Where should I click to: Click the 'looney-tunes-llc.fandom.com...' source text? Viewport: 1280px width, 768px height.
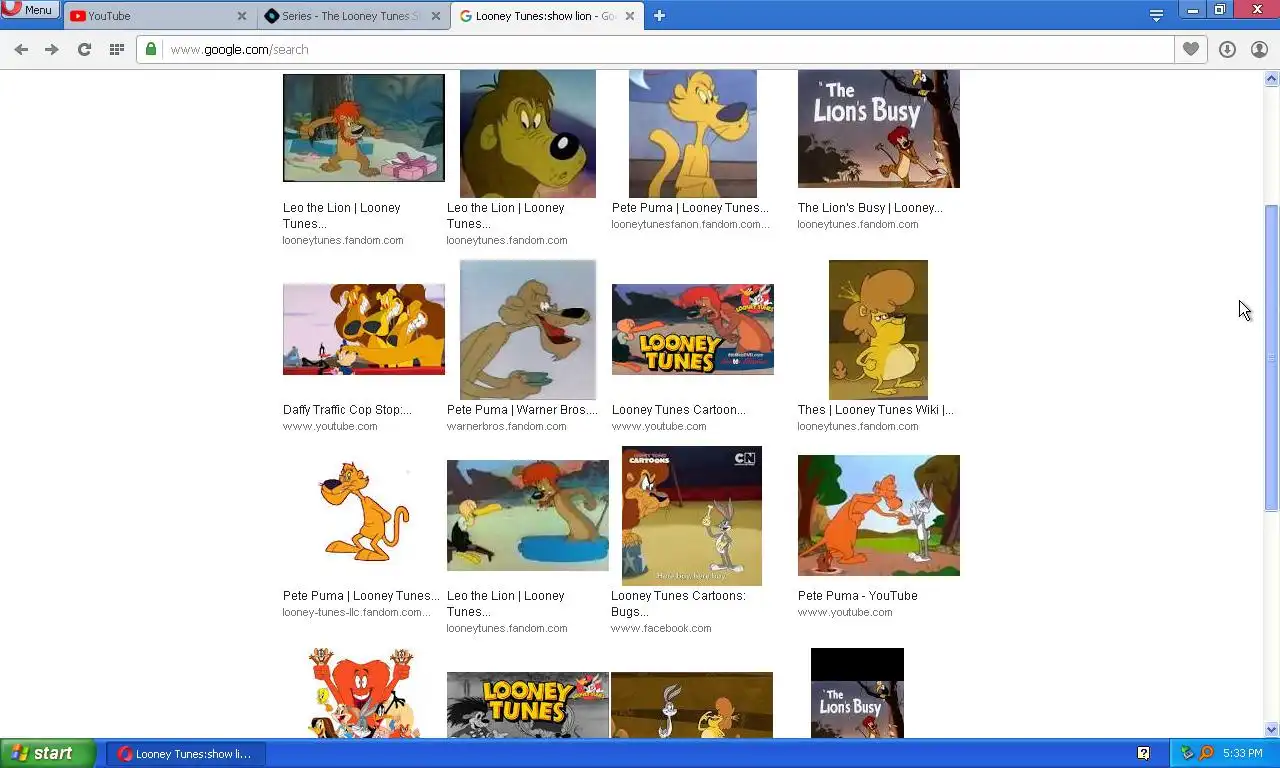point(356,612)
